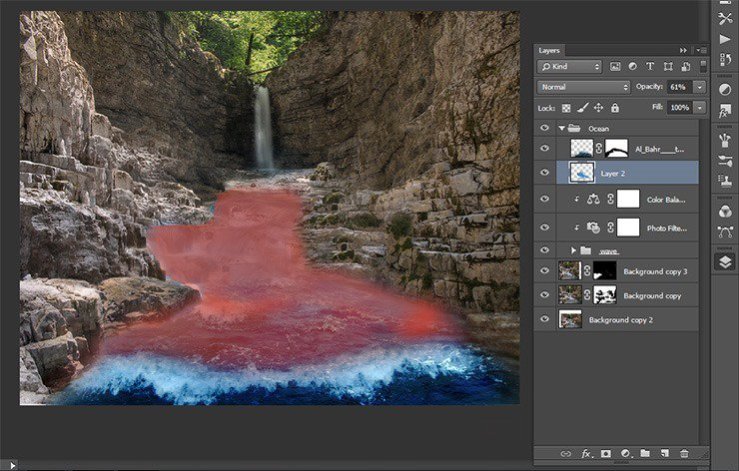Image resolution: width=739 pixels, height=471 pixels.
Task: Click the Opacity 61% value field
Action: click(x=679, y=87)
